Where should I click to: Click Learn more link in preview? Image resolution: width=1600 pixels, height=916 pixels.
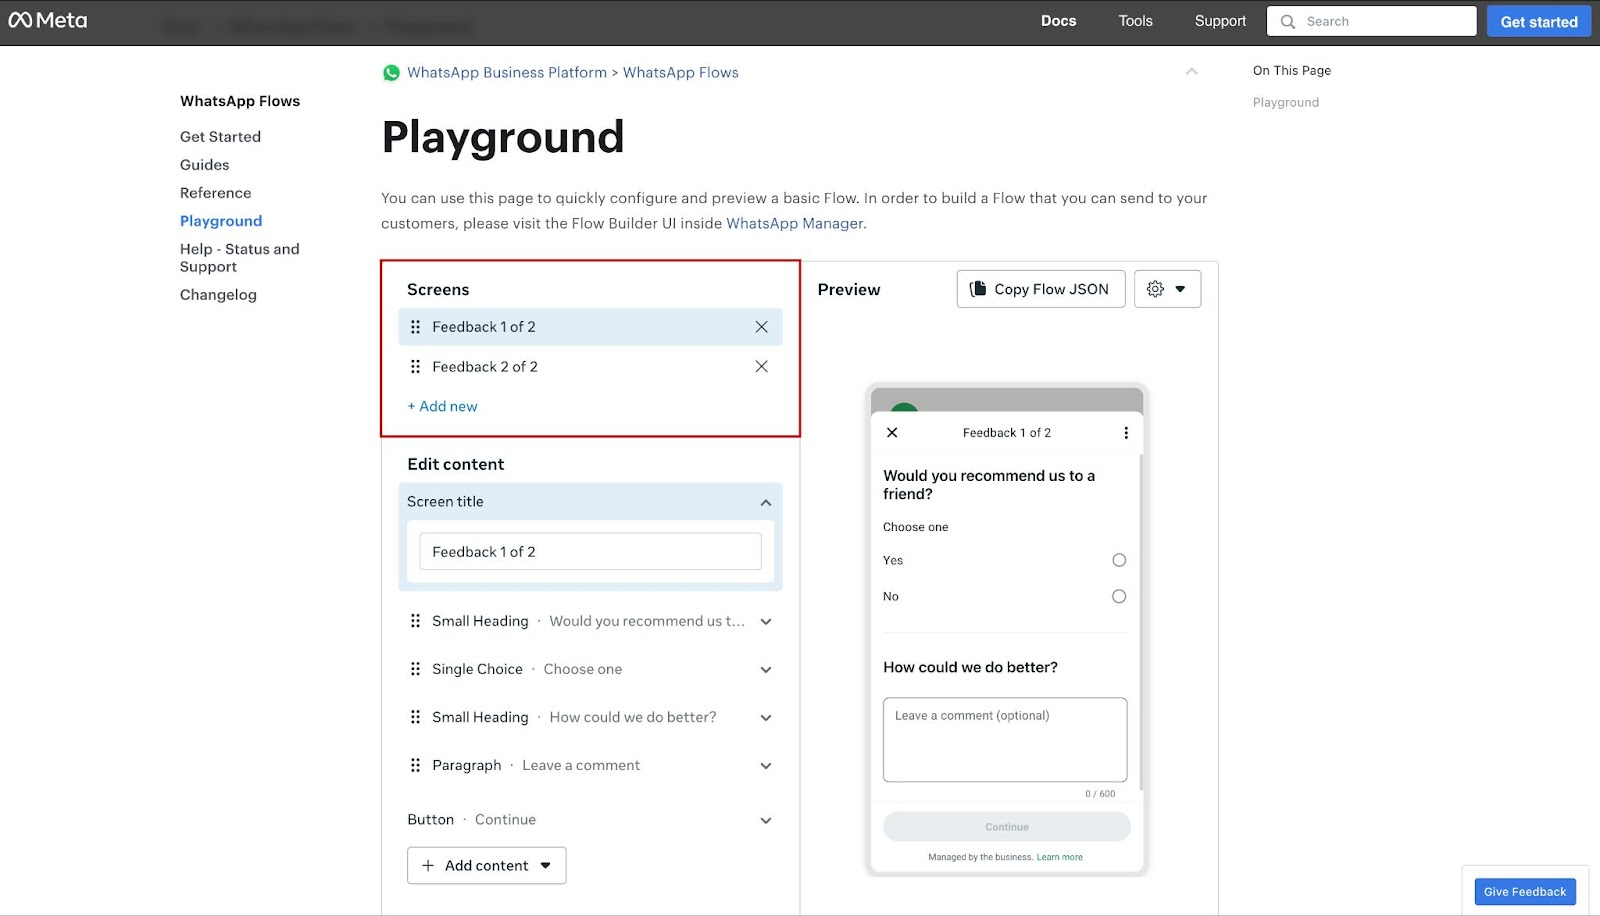coord(1059,857)
